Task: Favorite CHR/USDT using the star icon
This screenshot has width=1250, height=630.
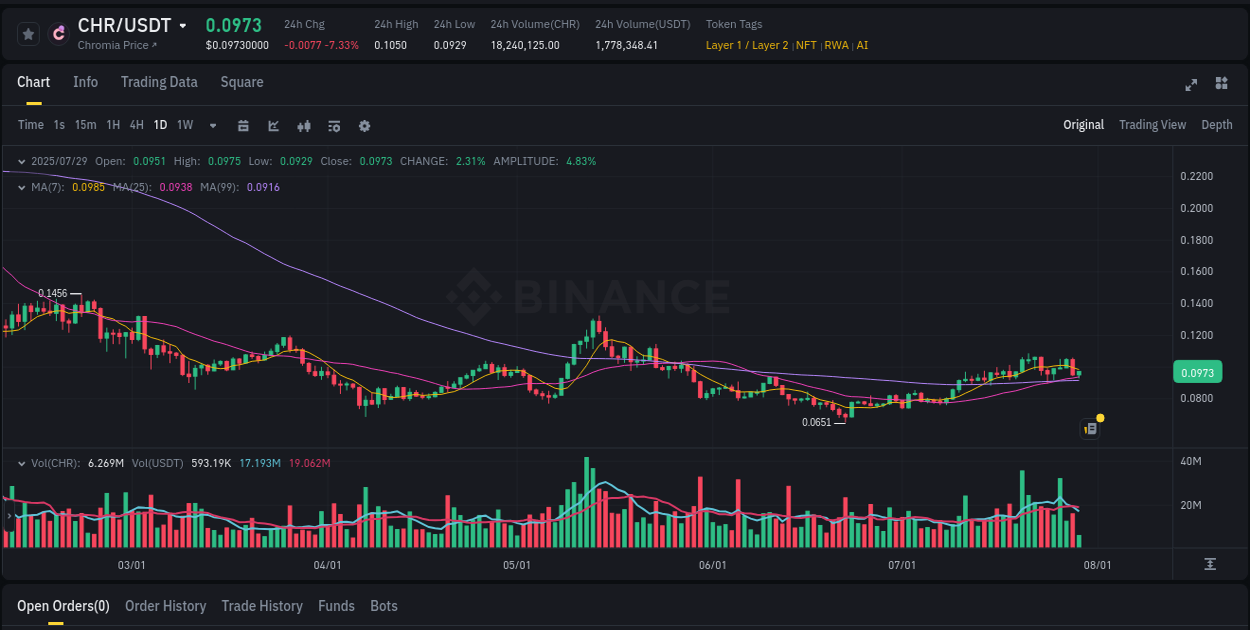Action: tap(28, 33)
